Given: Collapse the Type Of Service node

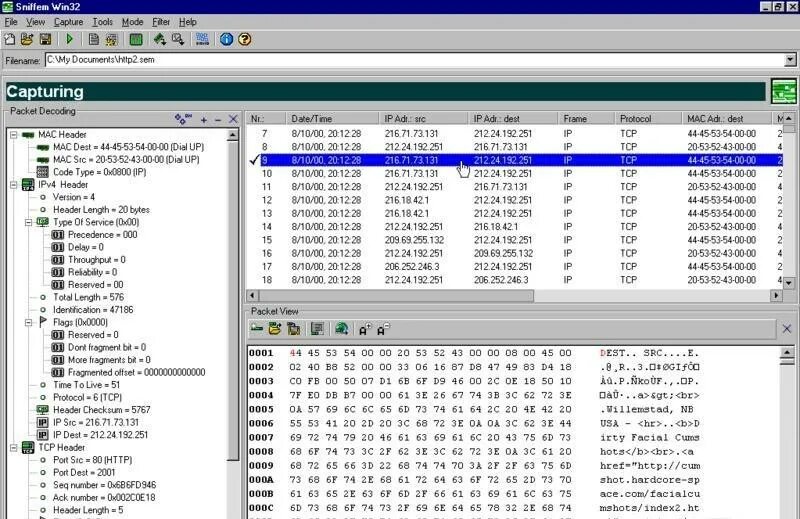Looking at the screenshot, I should tap(29, 223).
